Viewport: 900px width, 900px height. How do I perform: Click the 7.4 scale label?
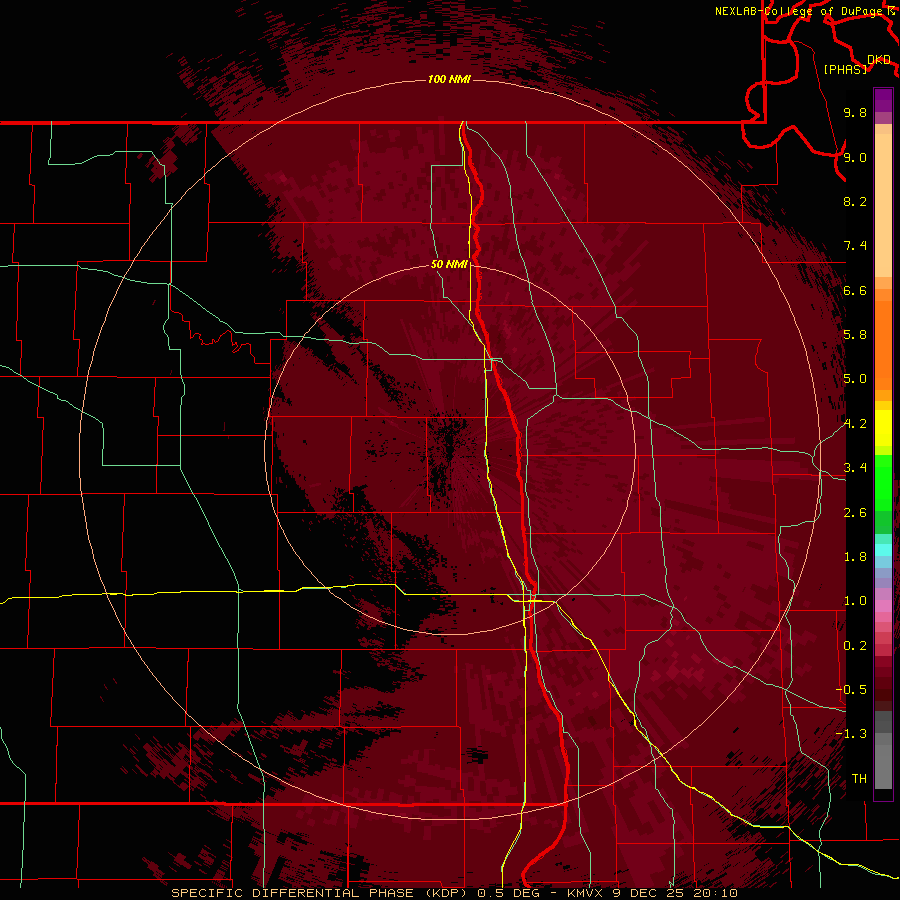[x=855, y=246]
